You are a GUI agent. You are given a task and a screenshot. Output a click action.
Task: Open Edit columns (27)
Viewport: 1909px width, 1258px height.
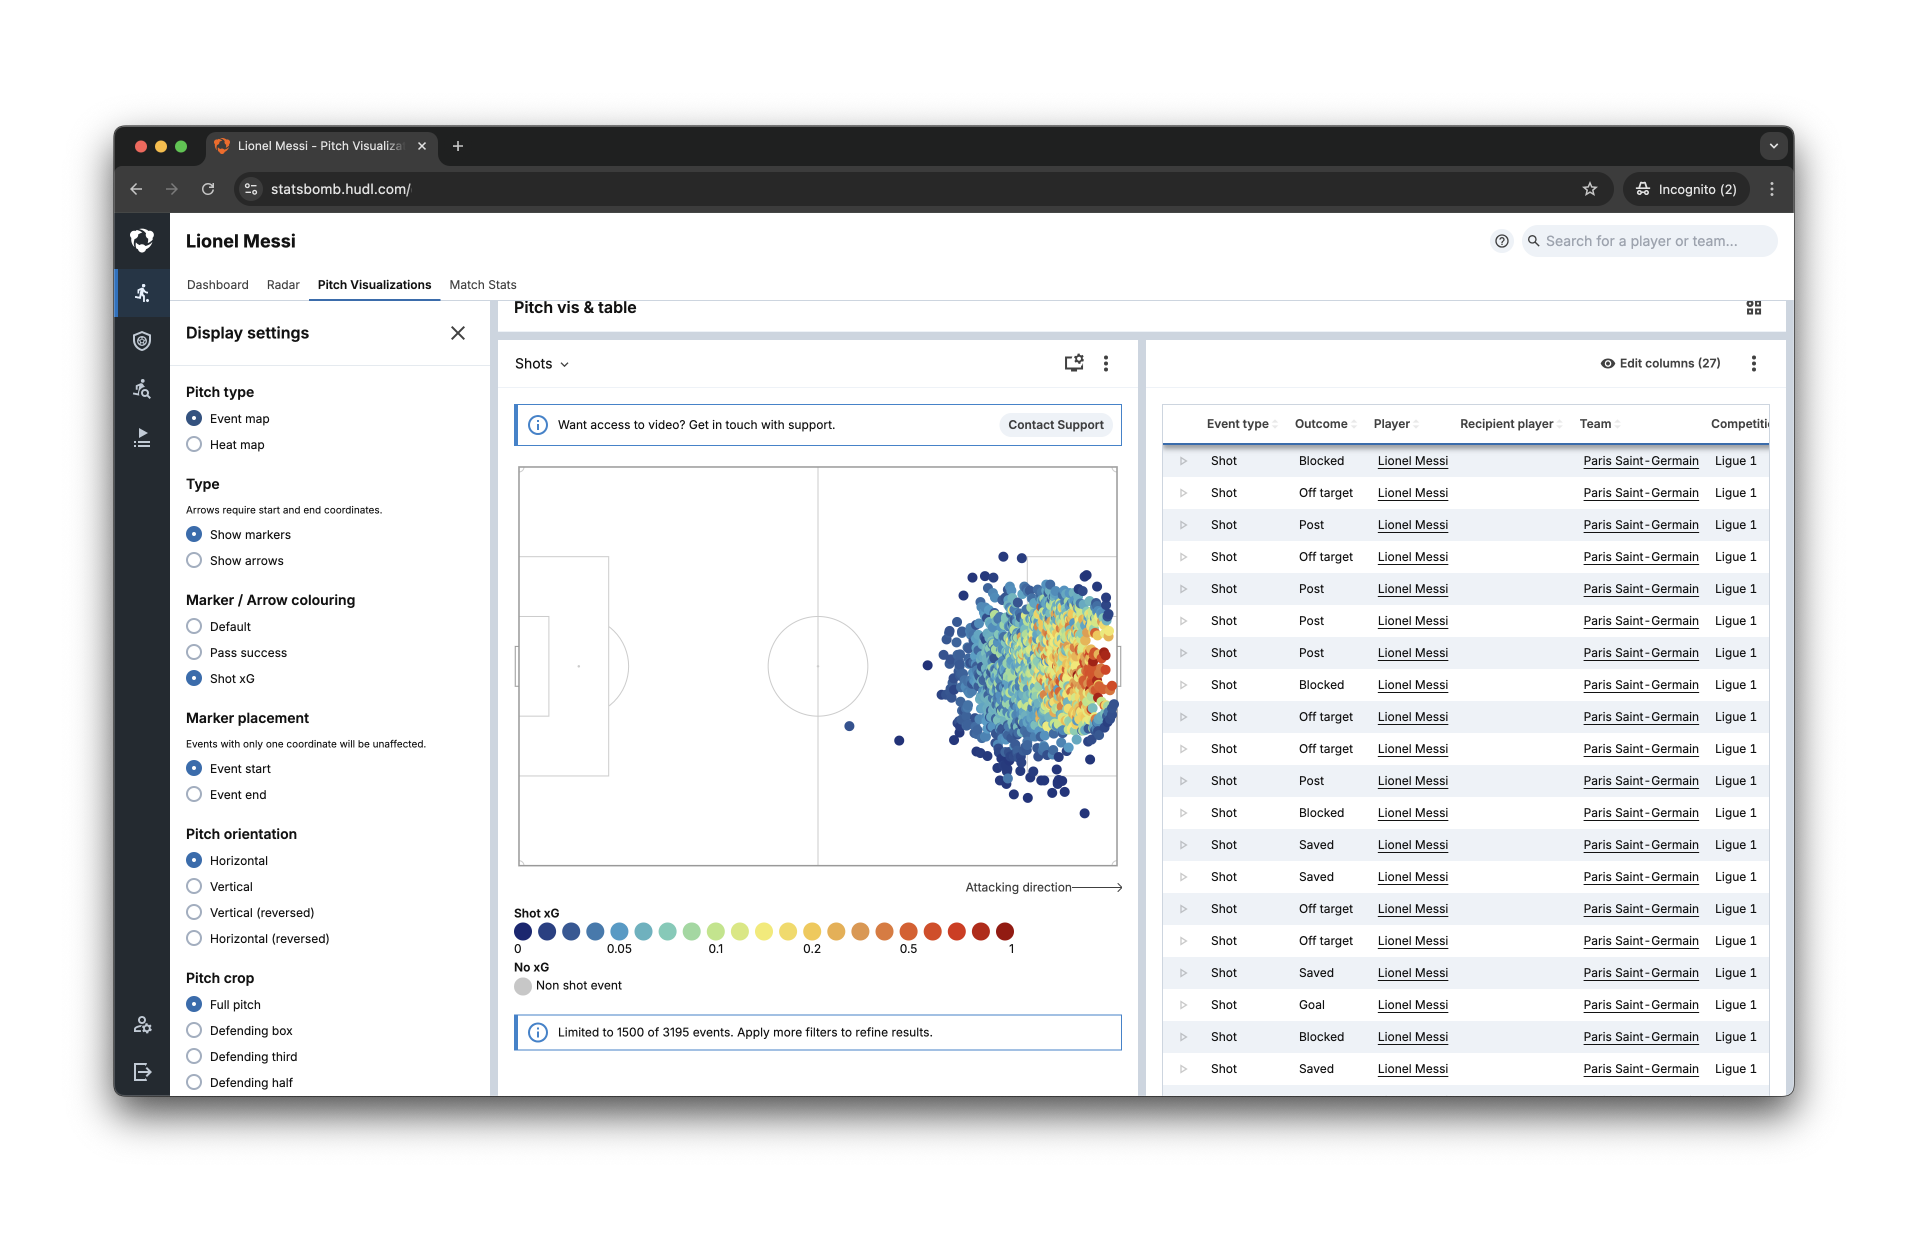coord(1660,364)
